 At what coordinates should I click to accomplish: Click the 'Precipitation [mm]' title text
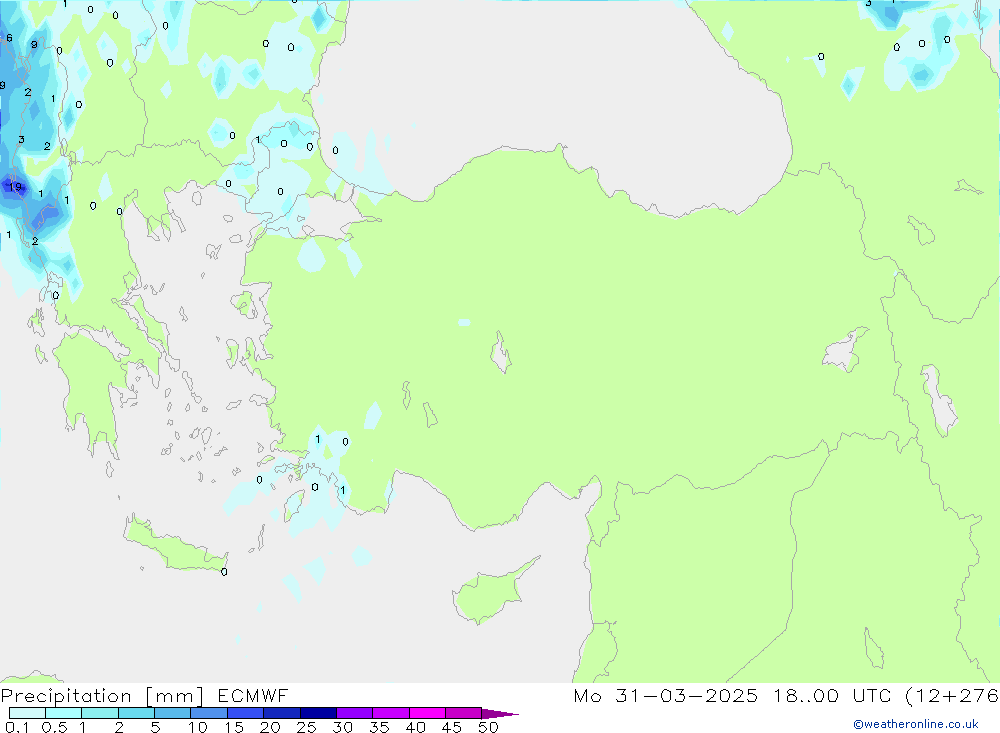102,696
